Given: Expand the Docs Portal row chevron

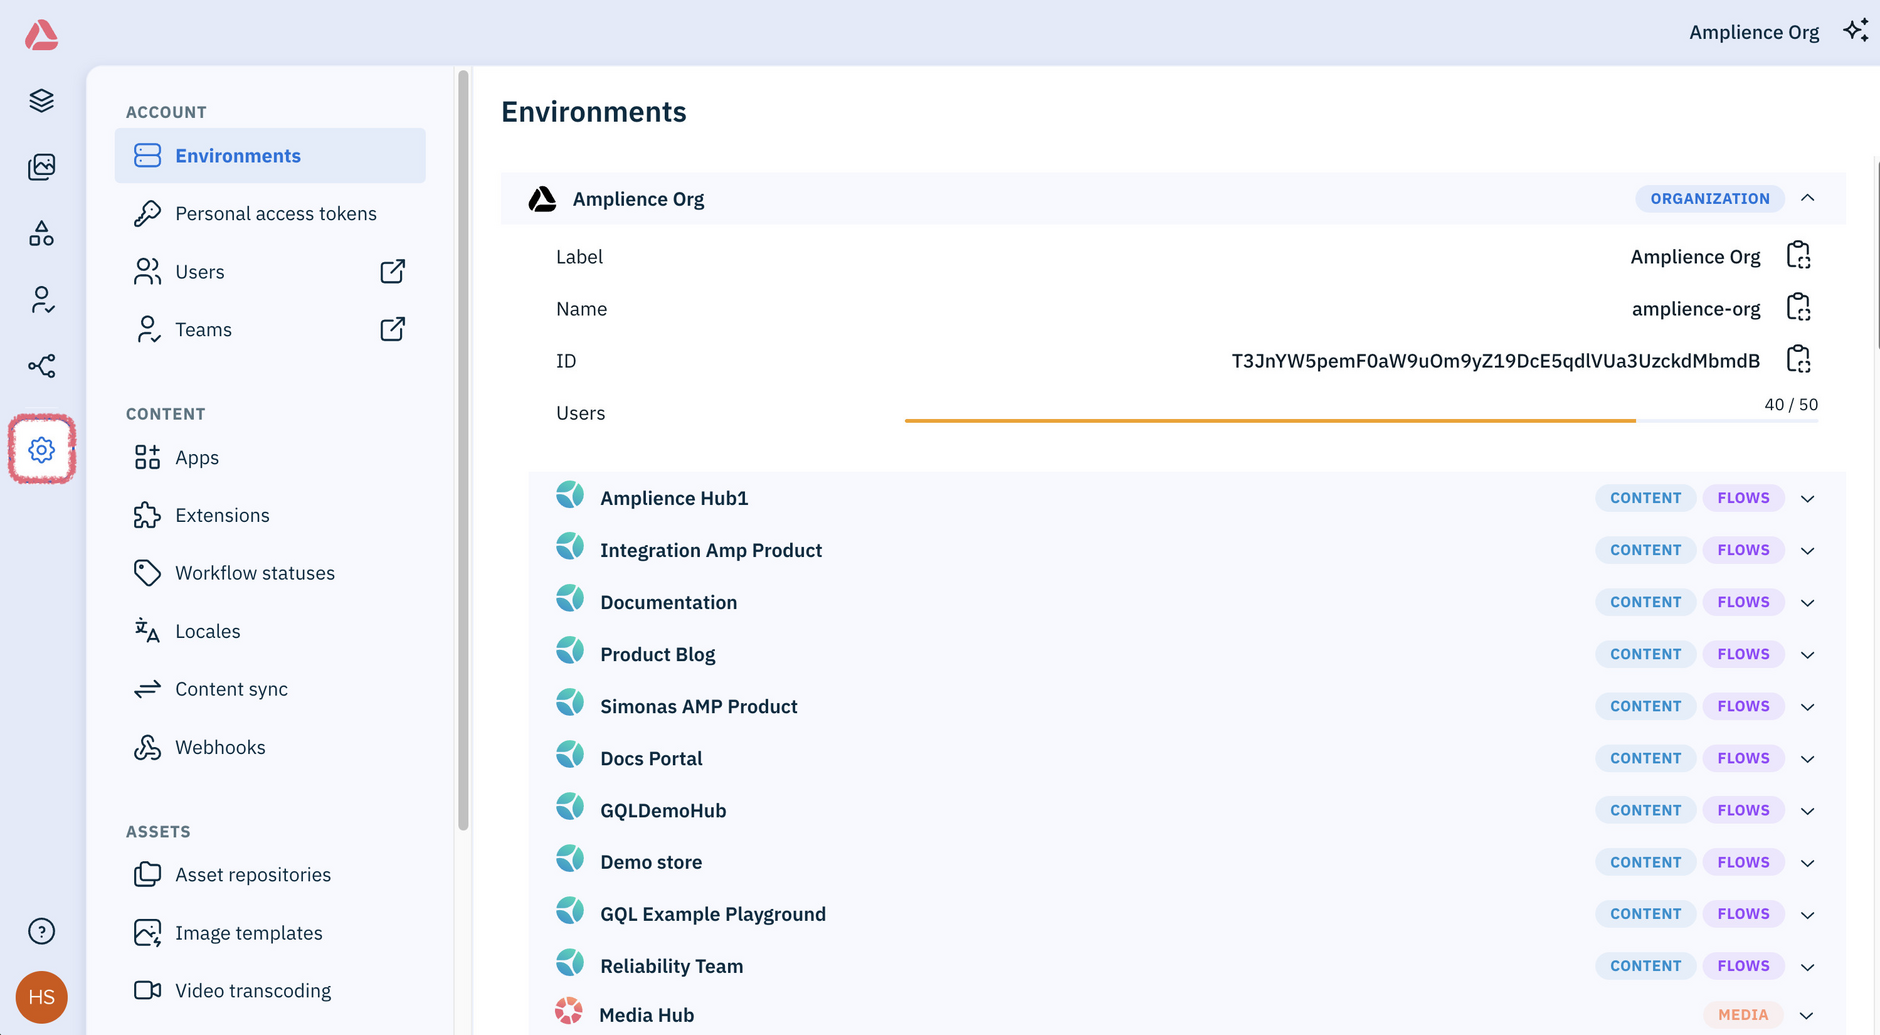Looking at the screenshot, I should pos(1808,758).
